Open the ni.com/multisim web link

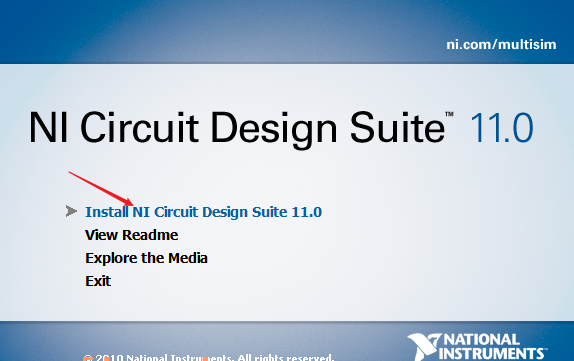[501, 45]
